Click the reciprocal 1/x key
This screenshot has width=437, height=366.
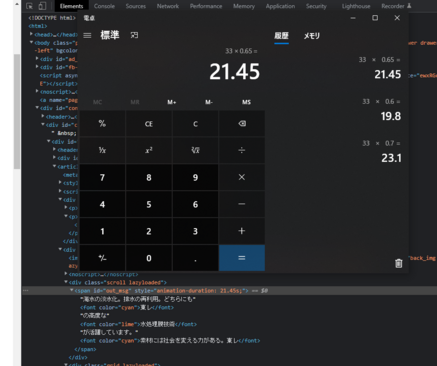[102, 150]
